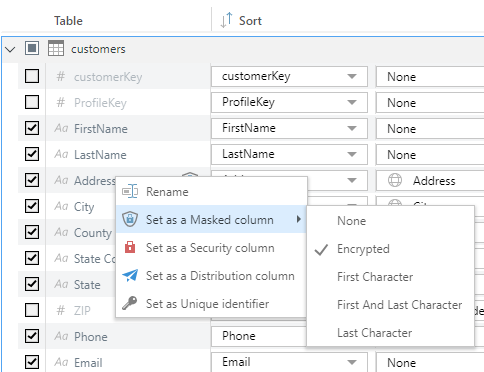Check the ZIP column checkbox
This screenshot has width=484, height=372.
[x=32, y=310]
